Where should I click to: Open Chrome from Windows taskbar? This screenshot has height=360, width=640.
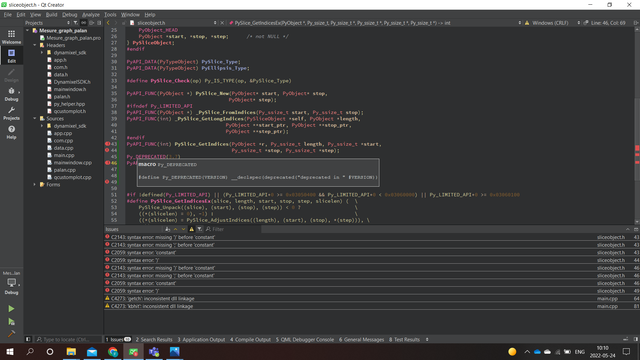click(113, 351)
